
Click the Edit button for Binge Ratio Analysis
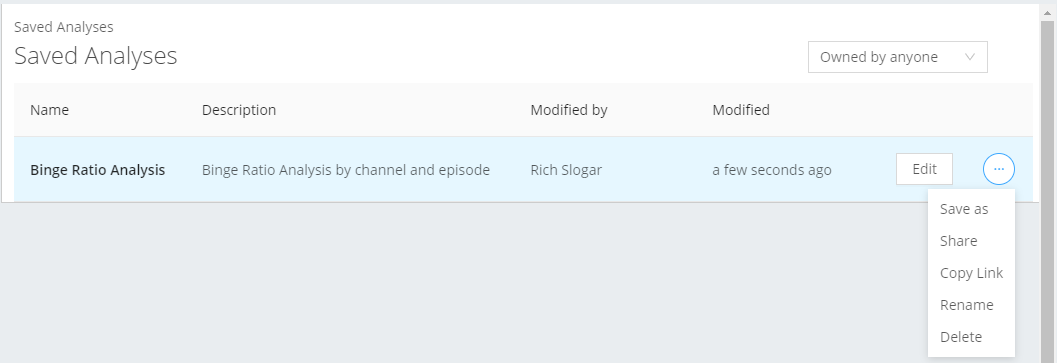coord(924,169)
